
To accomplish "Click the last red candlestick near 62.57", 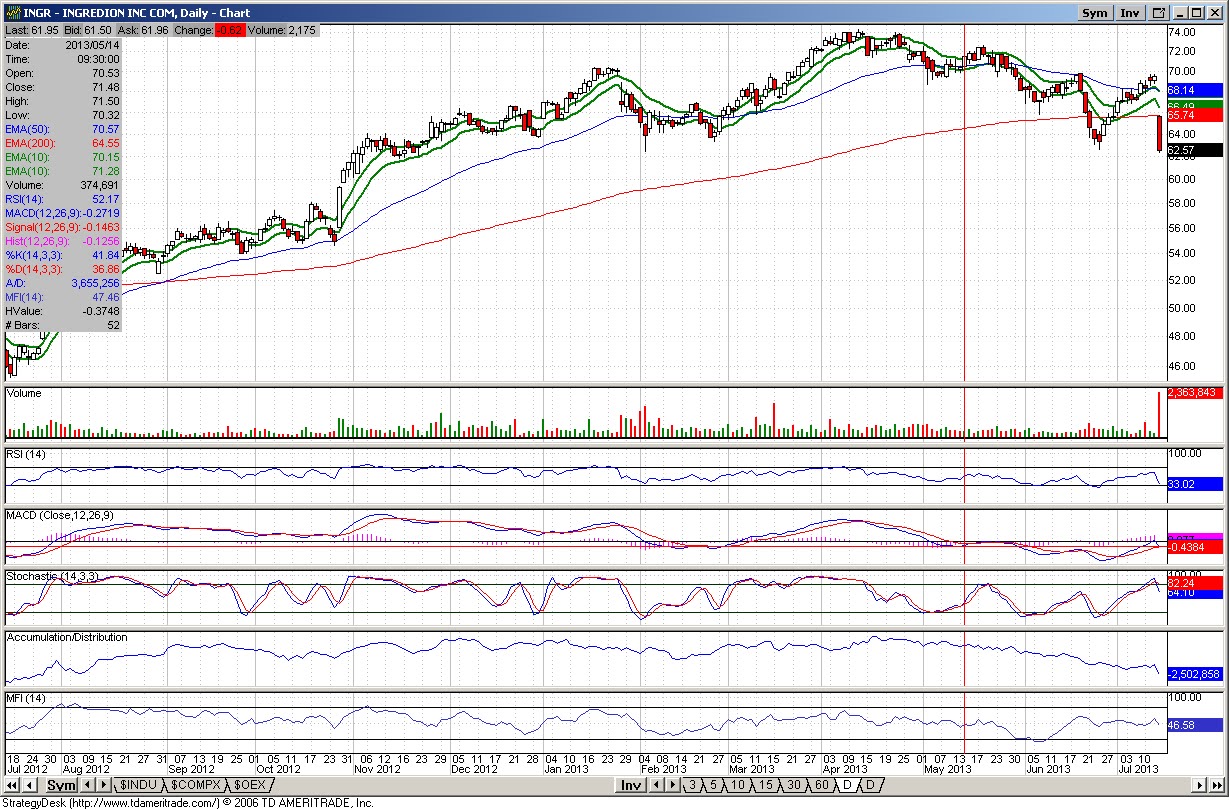I will click(1159, 134).
